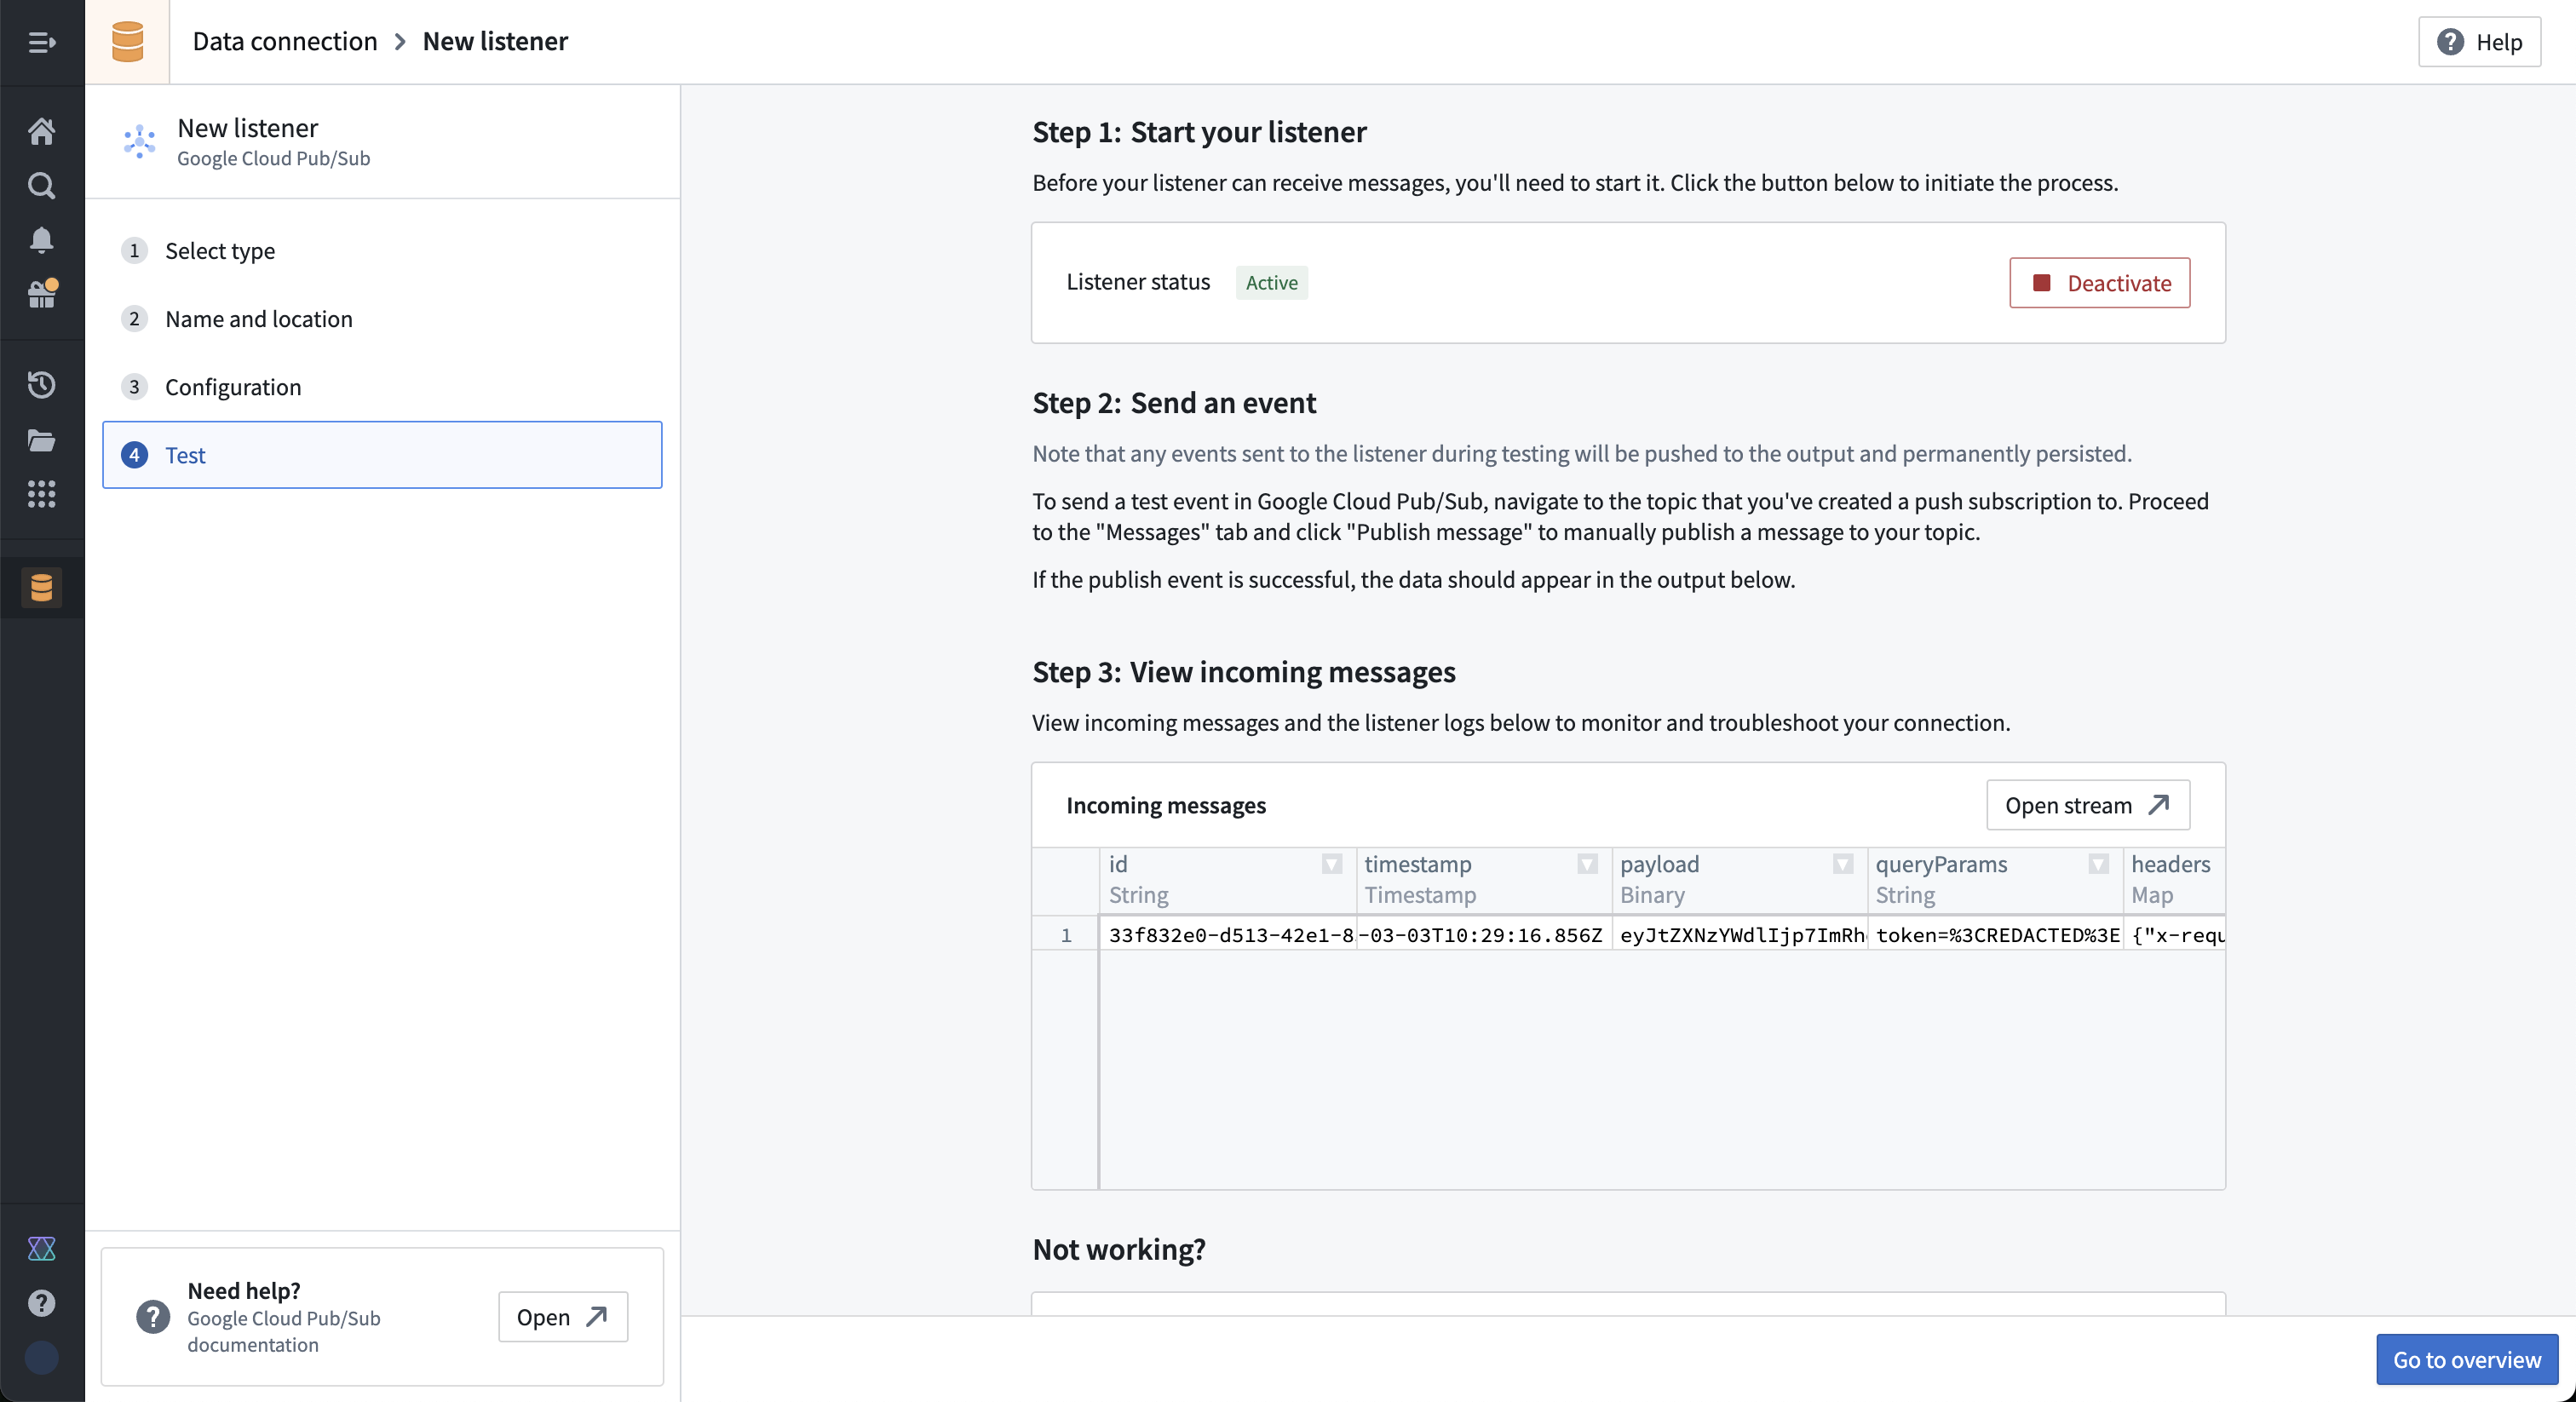Click Data connection breadcrumb link
Image resolution: width=2576 pixels, height=1402 pixels.
[x=285, y=41]
